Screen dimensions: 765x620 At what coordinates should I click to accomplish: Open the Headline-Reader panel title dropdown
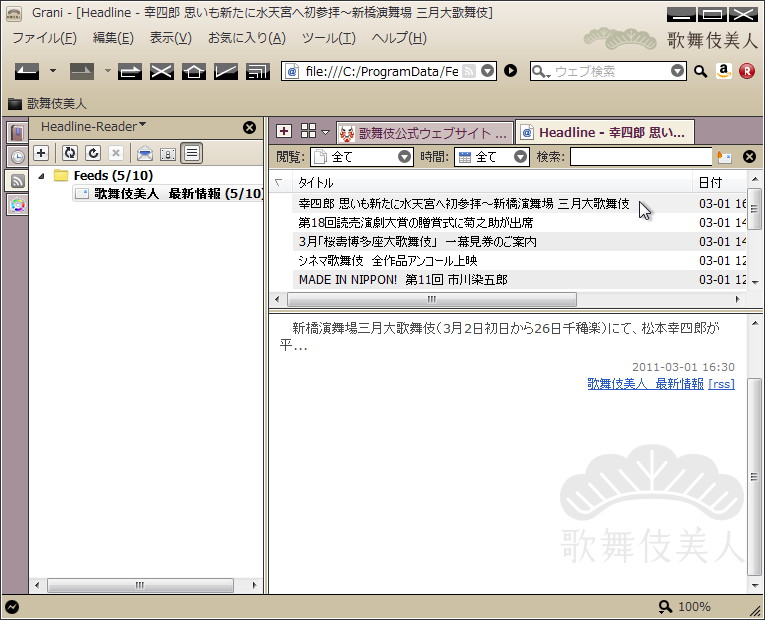[x=142, y=124]
